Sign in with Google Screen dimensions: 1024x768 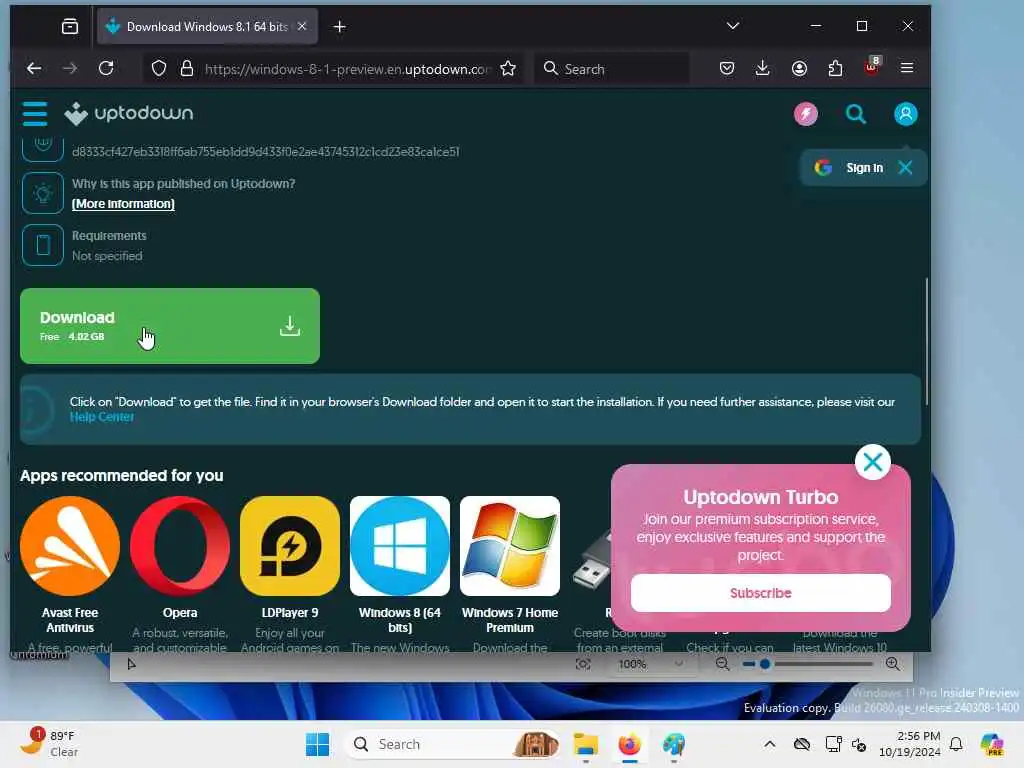[849, 168]
